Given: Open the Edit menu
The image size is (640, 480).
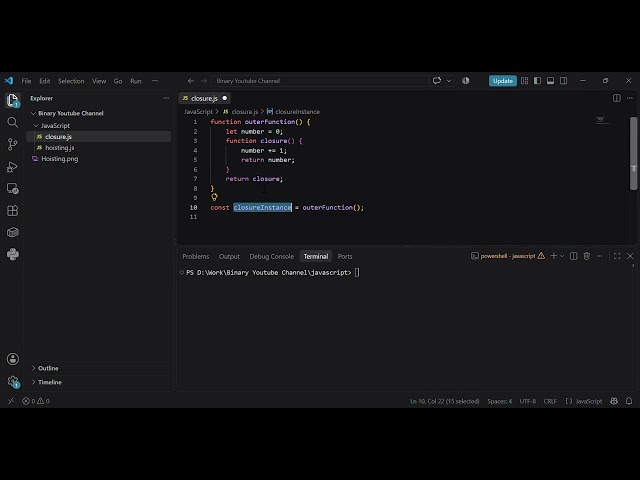Looking at the screenshot, I should pyautogui.click(x=44, y=81).
